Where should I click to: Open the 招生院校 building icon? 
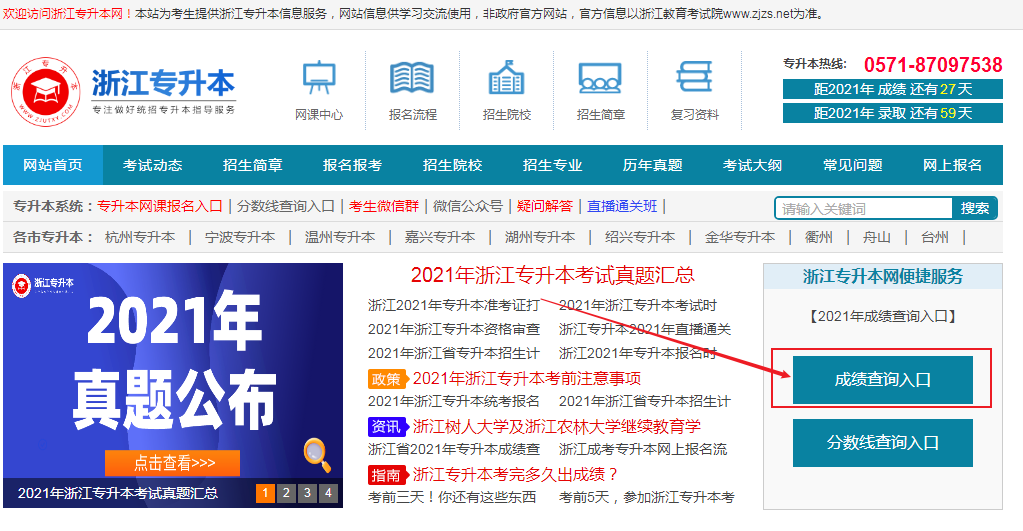point(506,79)
